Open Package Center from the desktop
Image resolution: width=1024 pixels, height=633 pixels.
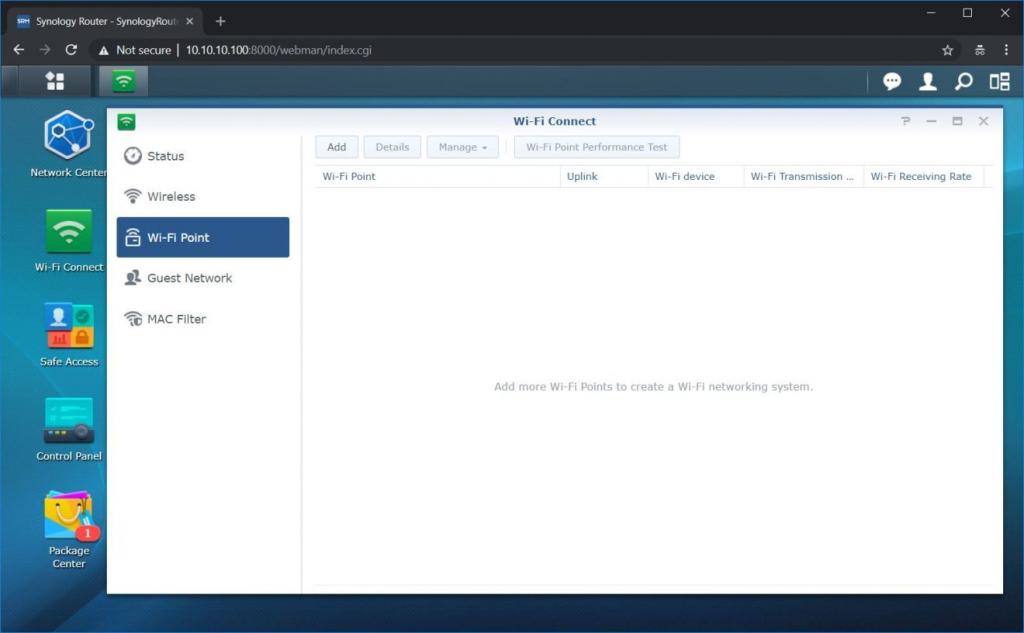point(69,530)
